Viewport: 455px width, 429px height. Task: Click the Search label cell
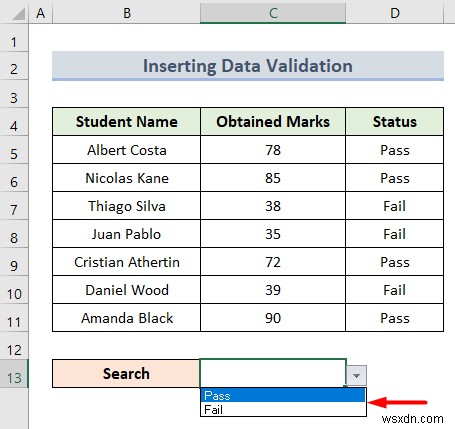[x=126, y=373]
